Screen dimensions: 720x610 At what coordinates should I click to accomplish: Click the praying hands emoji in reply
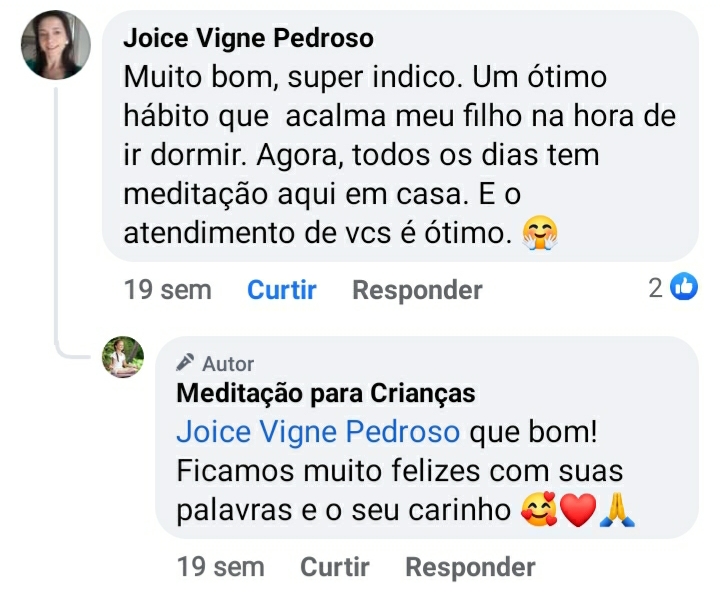tap(617, 510)
